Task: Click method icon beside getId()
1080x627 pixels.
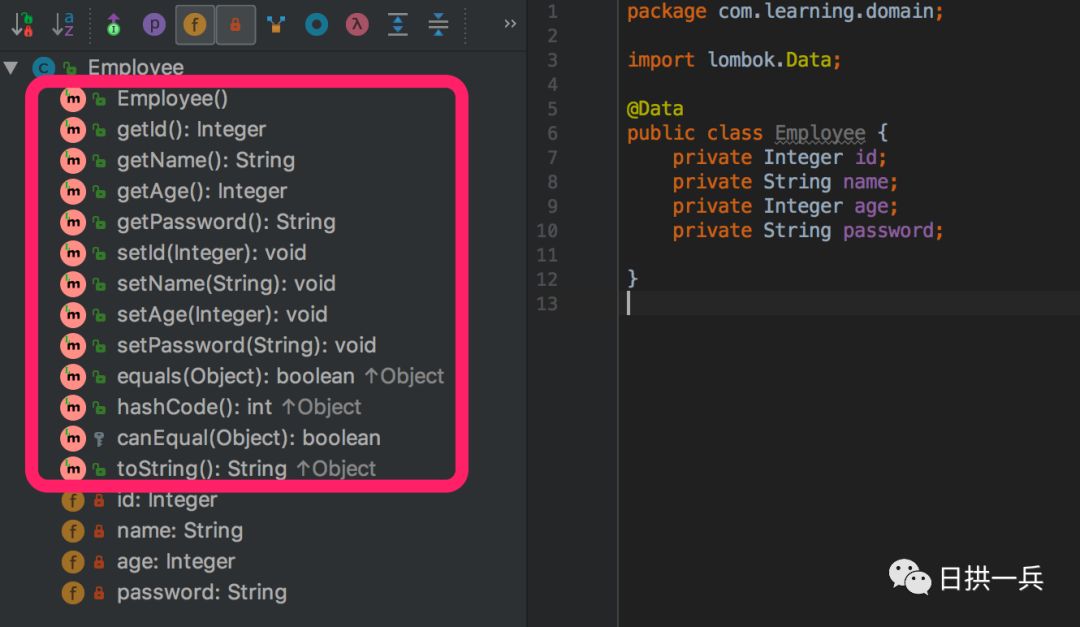Action: [x=73, y=130]
